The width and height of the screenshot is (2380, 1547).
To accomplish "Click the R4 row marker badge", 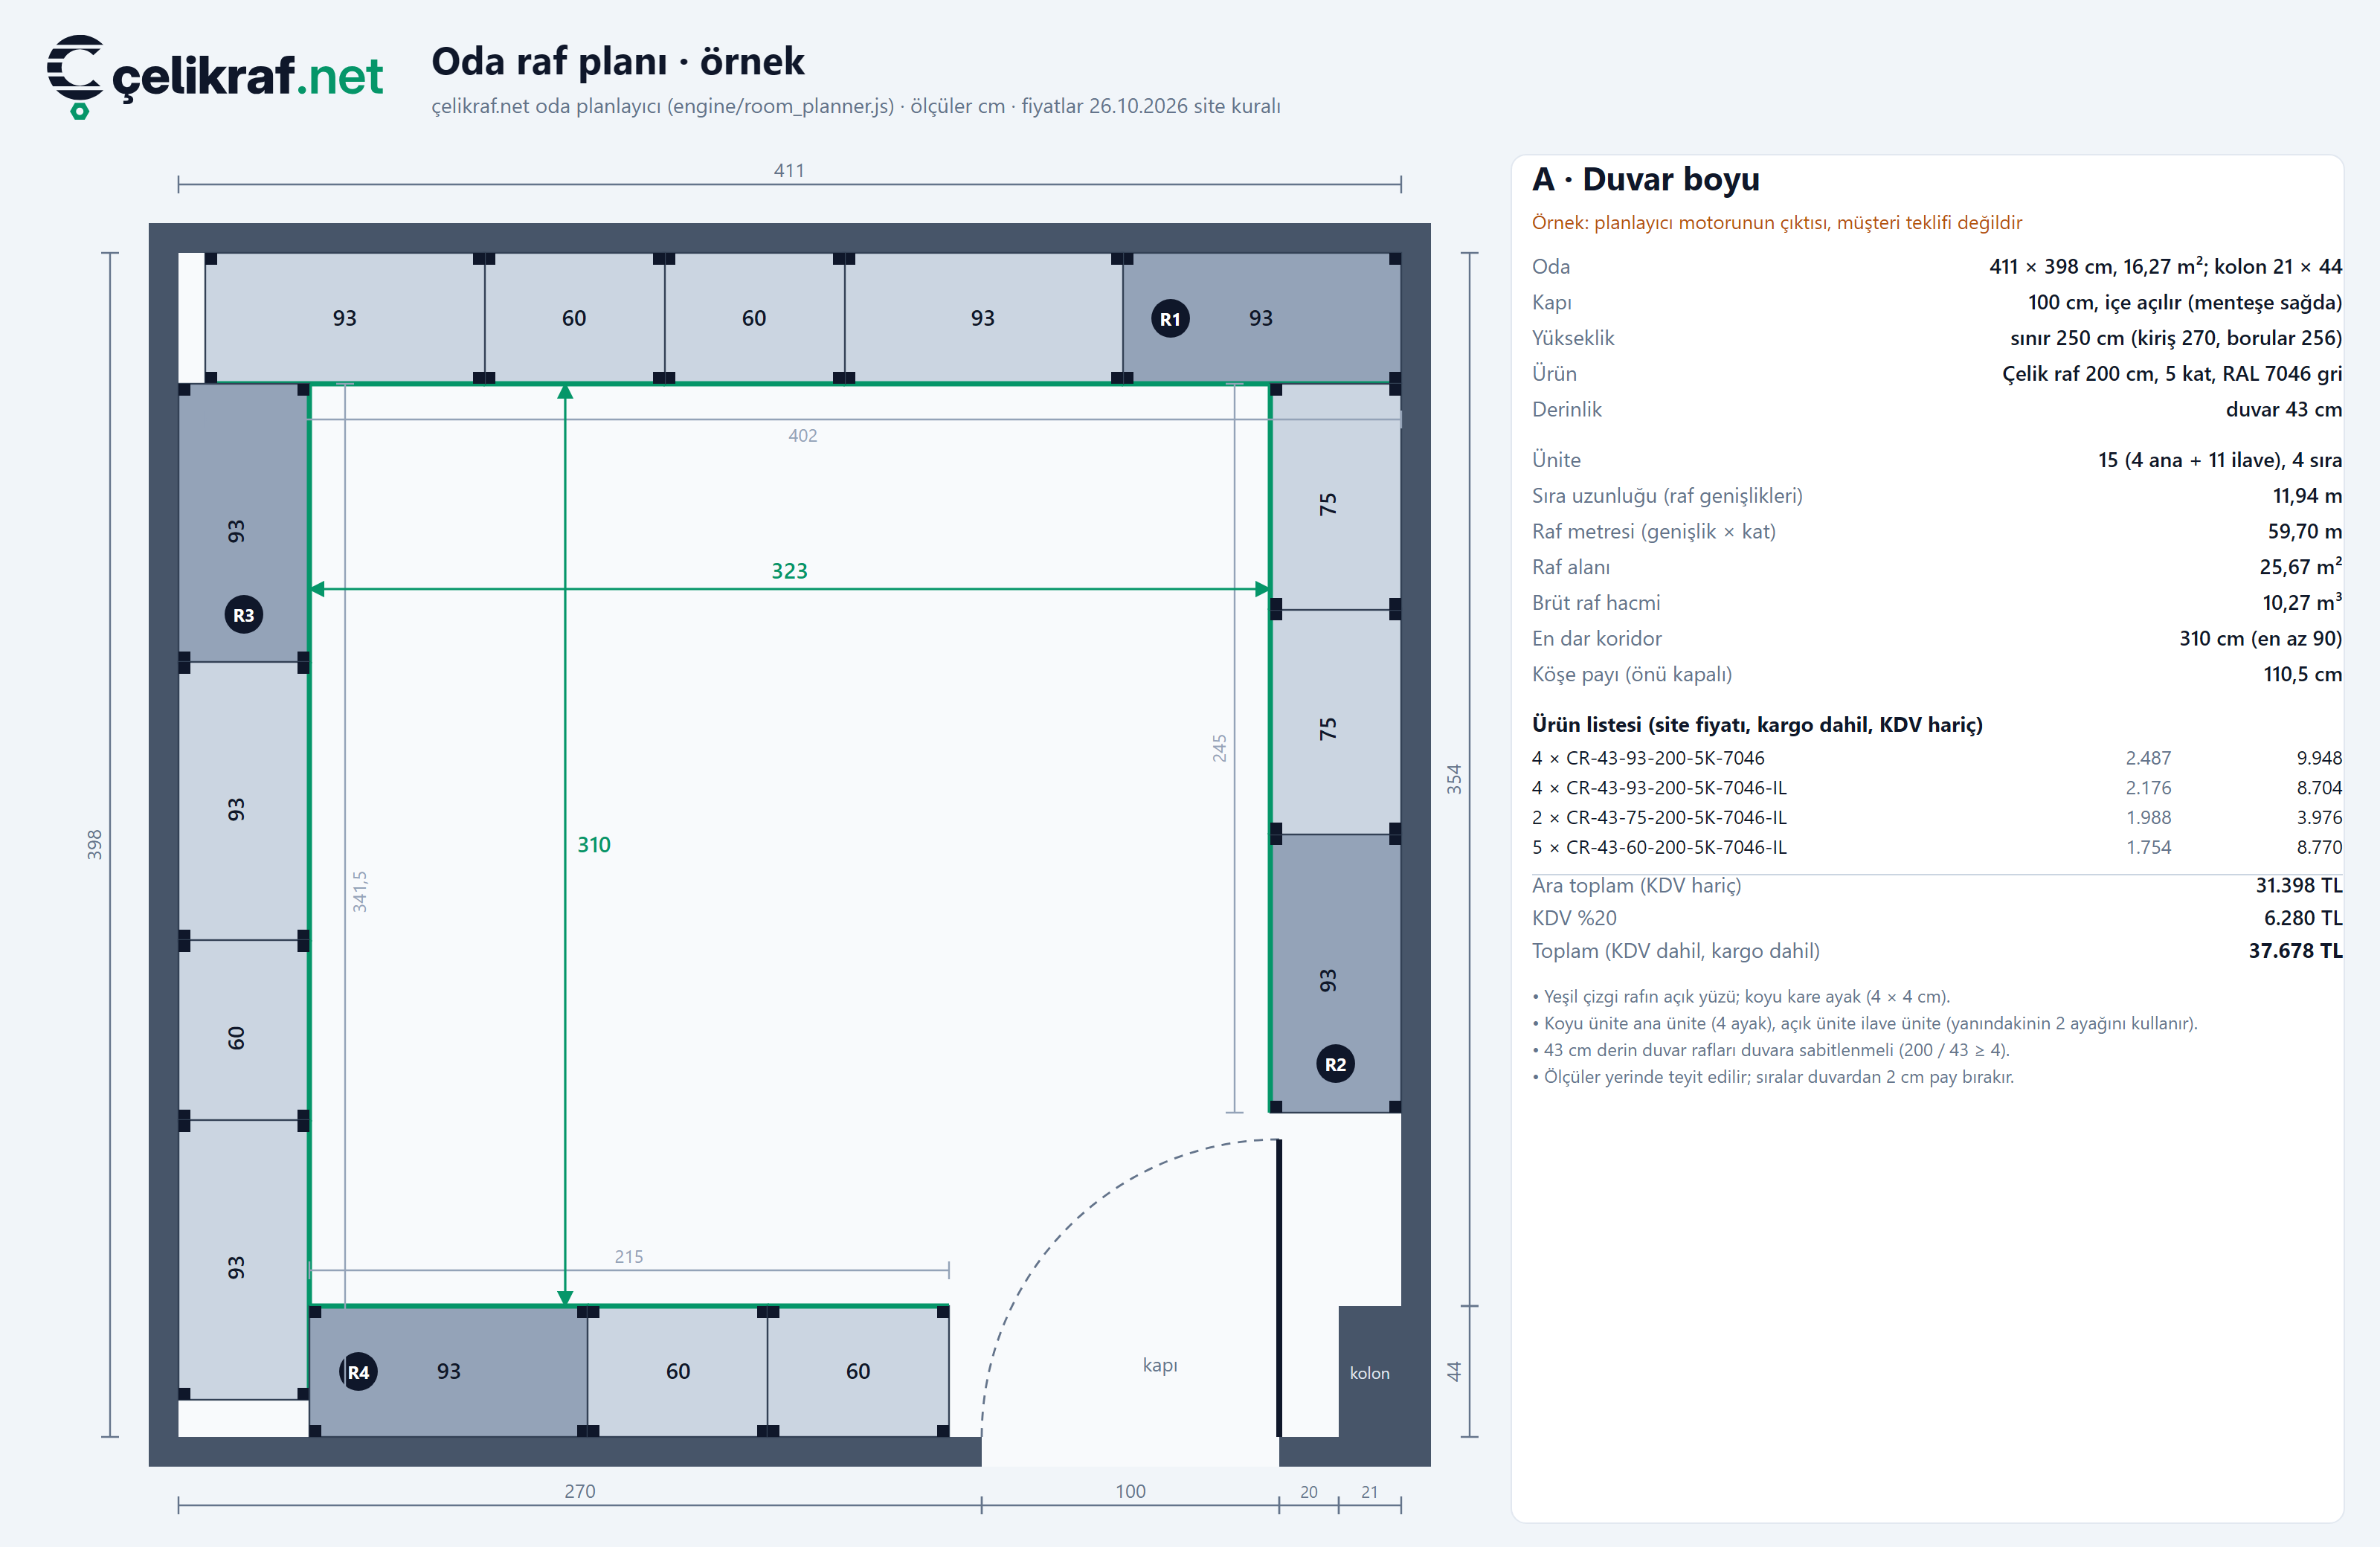I will click(x=358, y=1372).
